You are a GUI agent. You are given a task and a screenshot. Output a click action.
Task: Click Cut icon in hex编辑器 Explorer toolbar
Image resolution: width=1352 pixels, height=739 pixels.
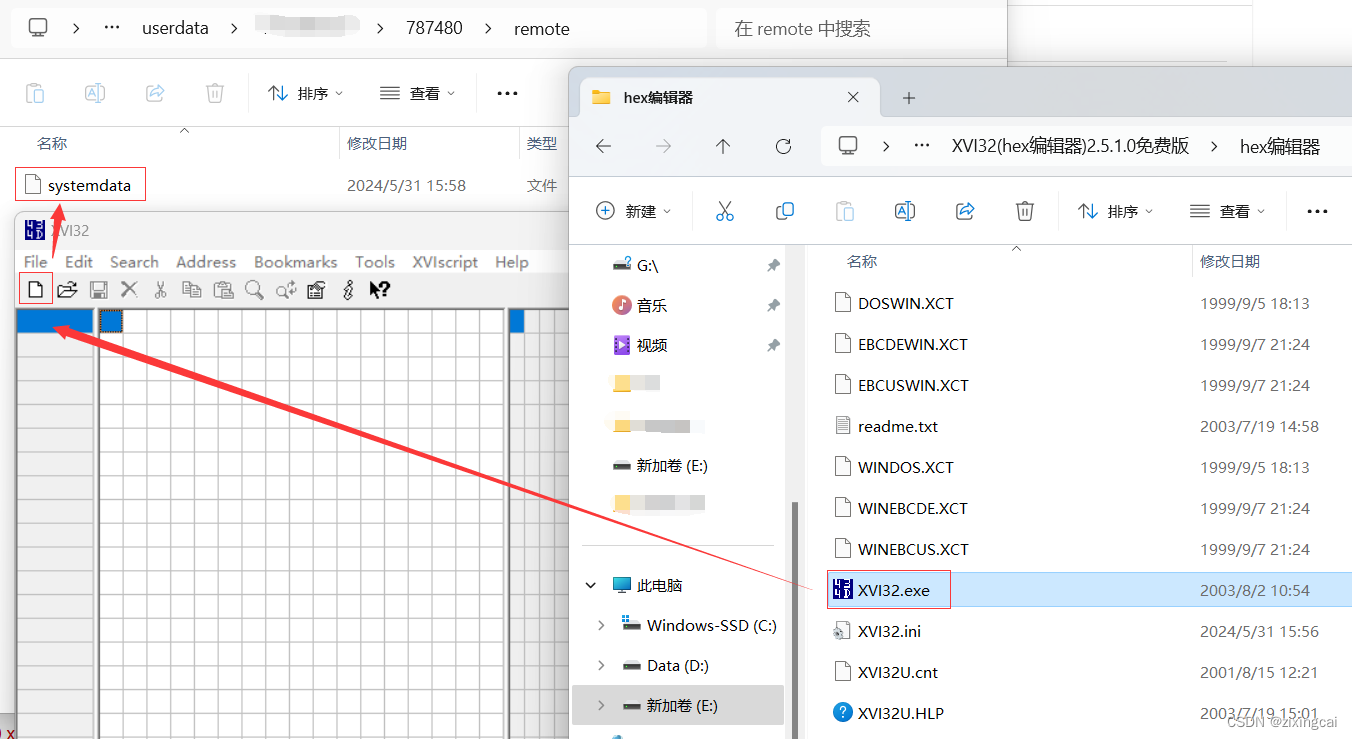coord(725,211)
